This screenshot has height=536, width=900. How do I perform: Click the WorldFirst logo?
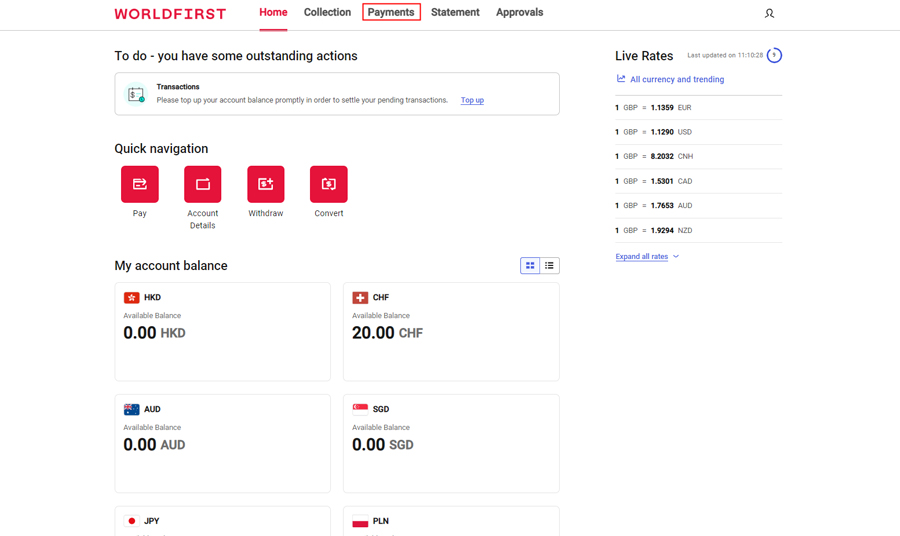(x=170, y=14)
